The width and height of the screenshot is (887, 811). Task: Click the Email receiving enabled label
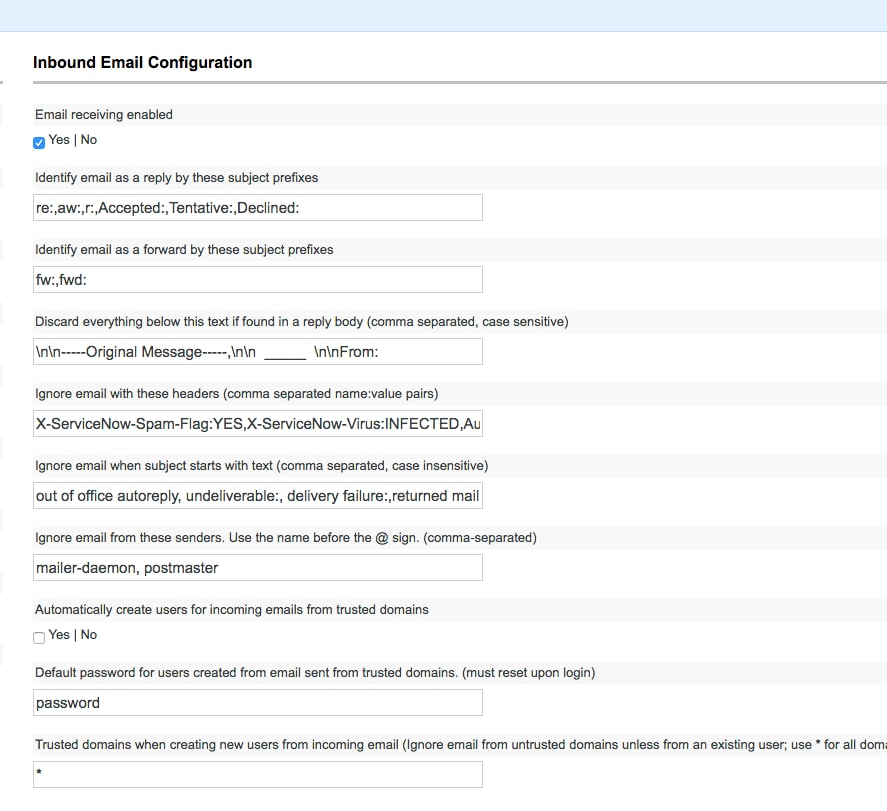click(103, 114)
